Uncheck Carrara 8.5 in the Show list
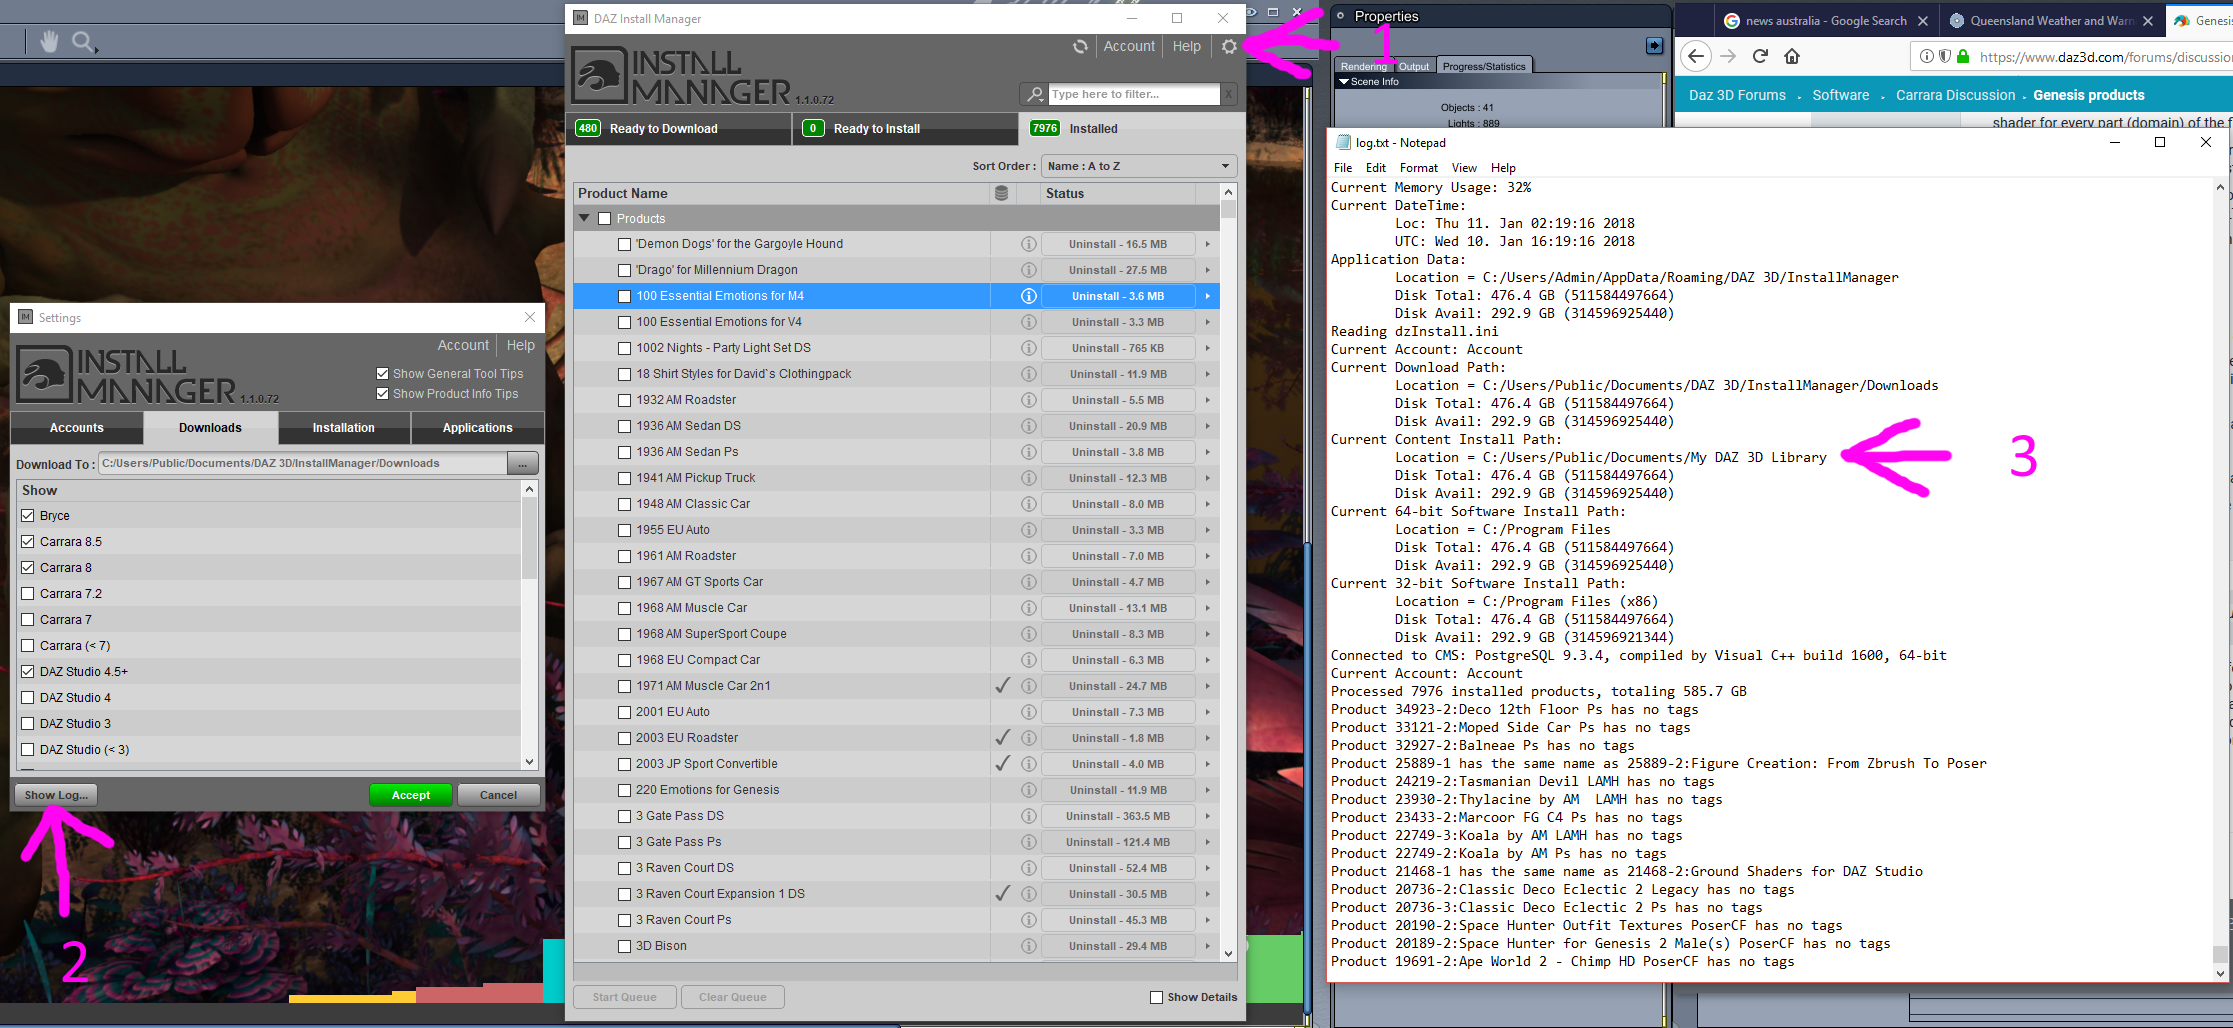 [28, 542]
